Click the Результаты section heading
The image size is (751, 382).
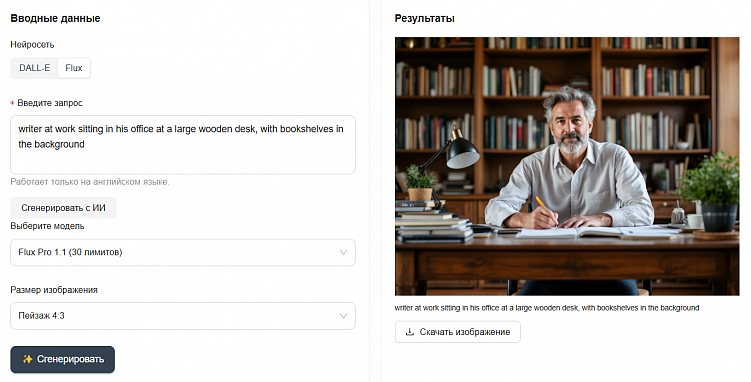pyautogui.click(x=425, y=19)
